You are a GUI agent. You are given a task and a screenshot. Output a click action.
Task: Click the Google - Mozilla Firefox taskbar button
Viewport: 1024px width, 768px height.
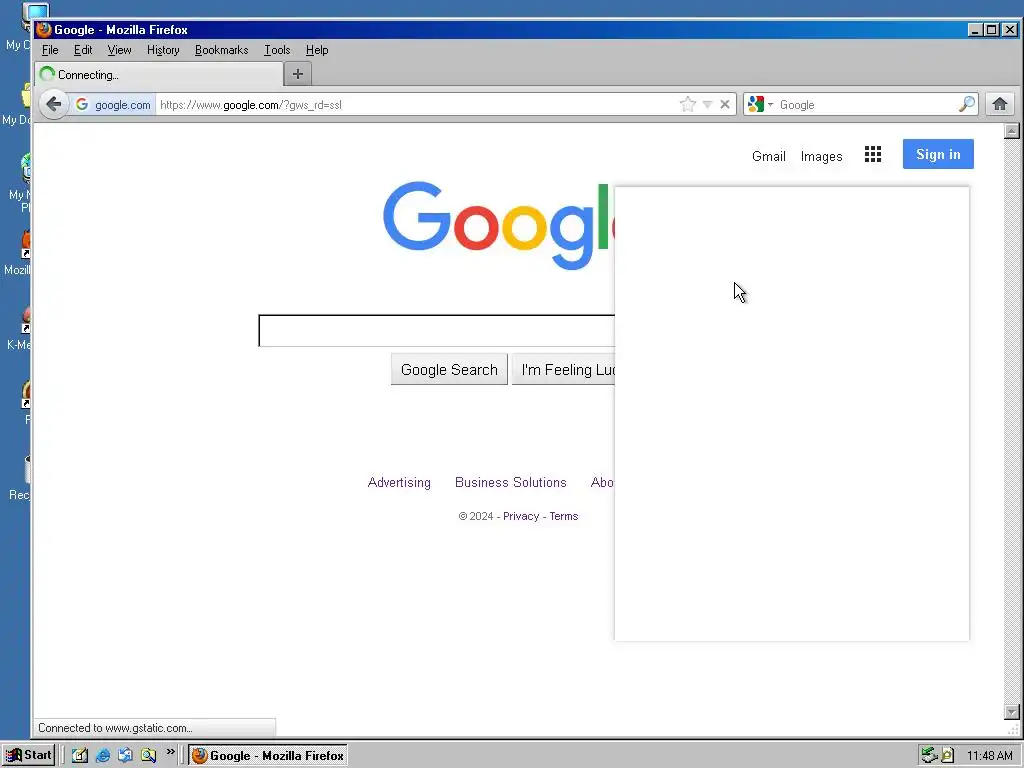coord(268,755)
